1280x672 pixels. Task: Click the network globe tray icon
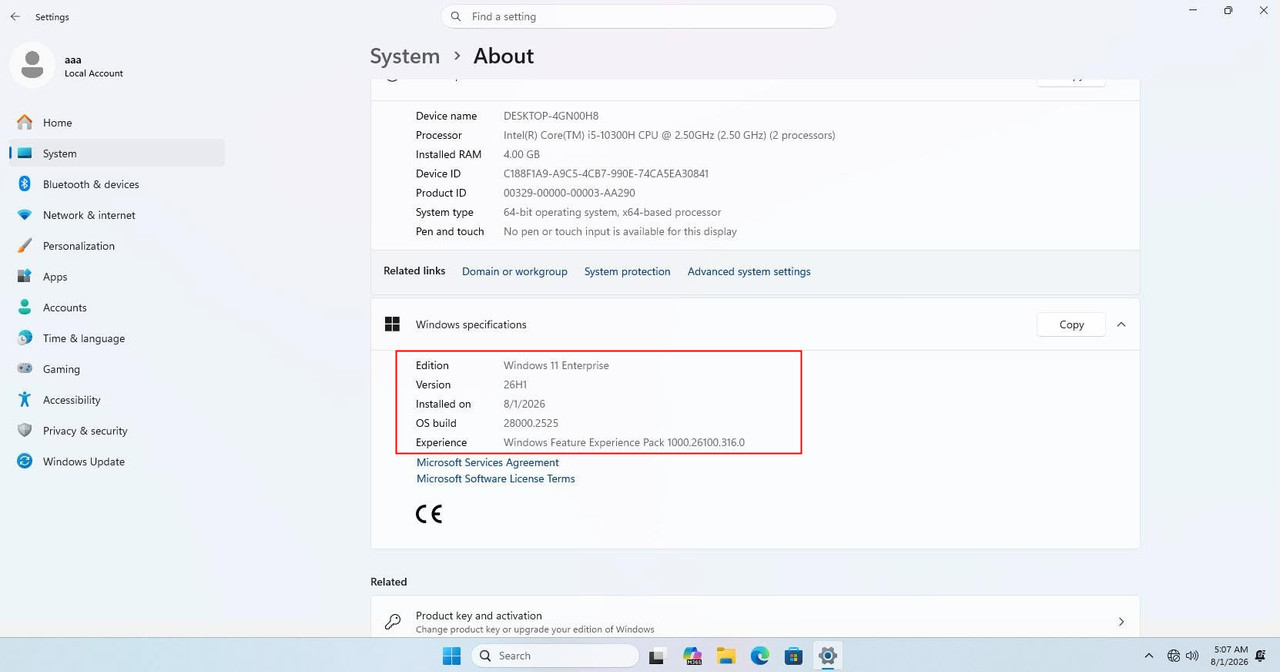tap(1174, 656)
